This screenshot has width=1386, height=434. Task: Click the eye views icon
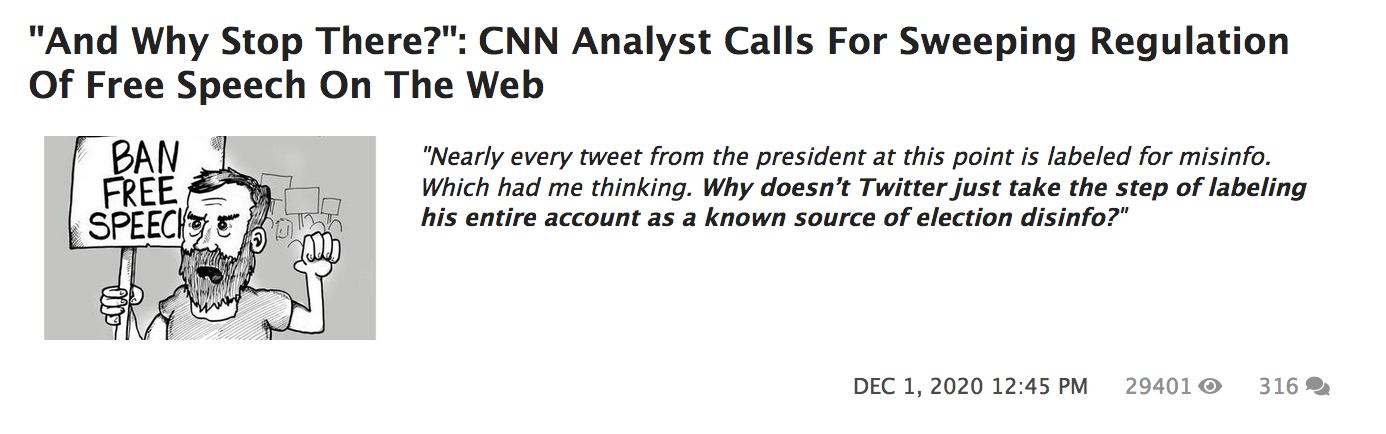(1210, 386)
